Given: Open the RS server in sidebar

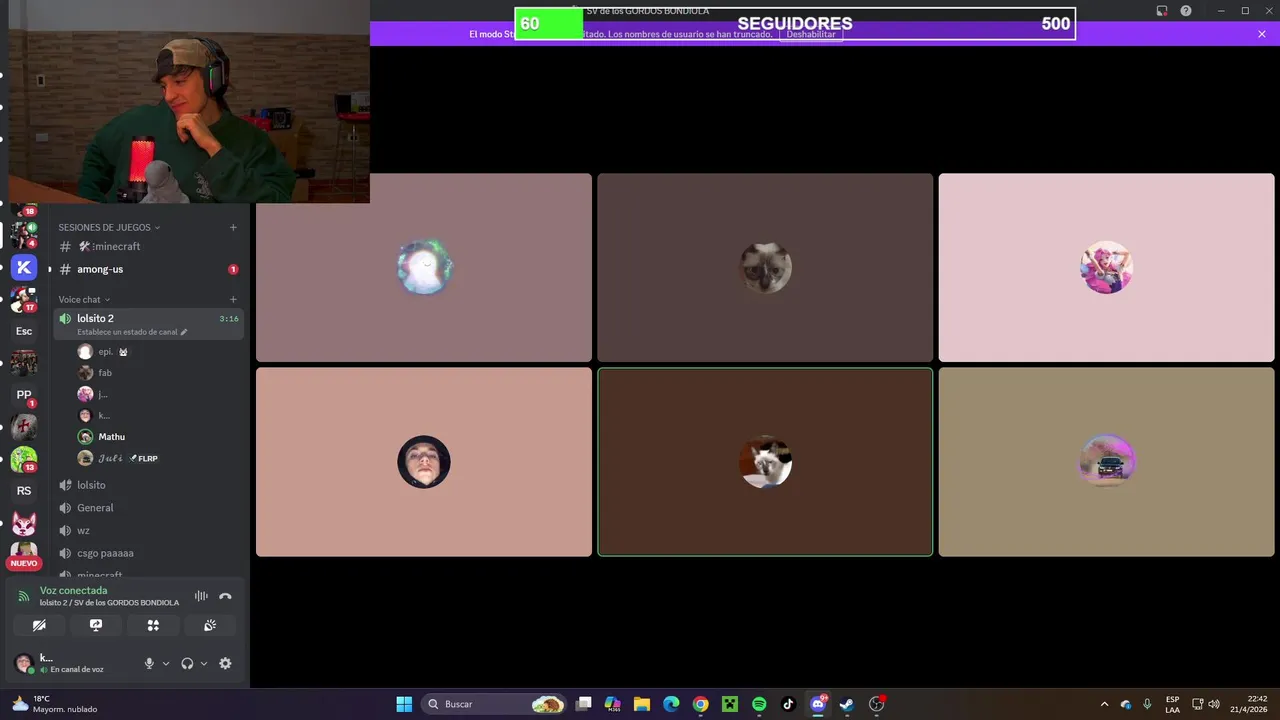Looking at the screenshot, I should [24, 491].
